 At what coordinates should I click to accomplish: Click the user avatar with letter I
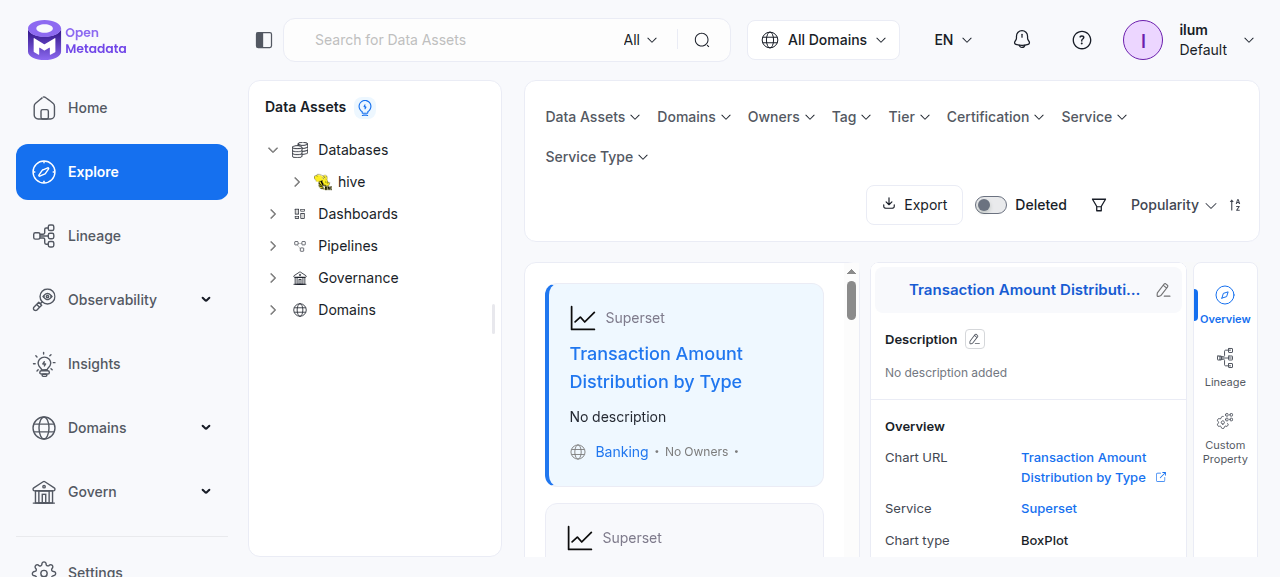[1143, 40]
